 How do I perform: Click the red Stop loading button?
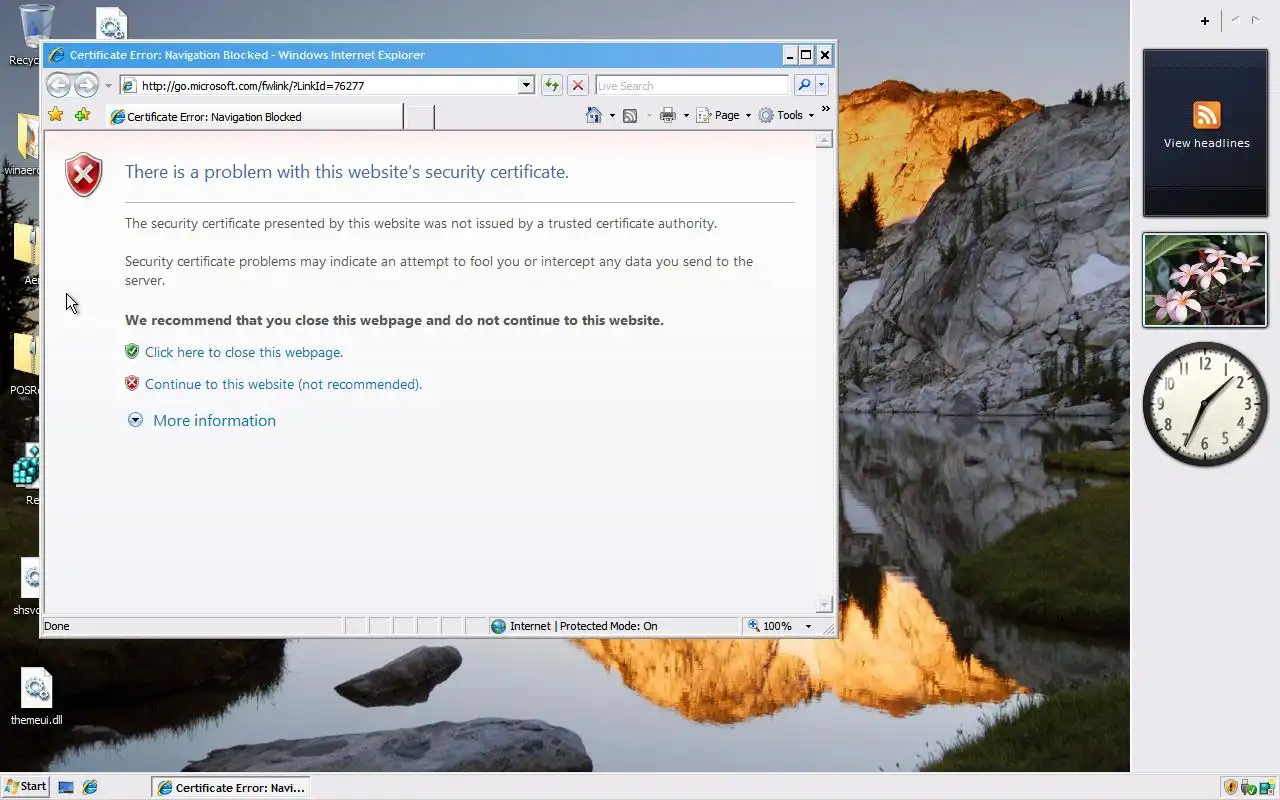[578, 86]
